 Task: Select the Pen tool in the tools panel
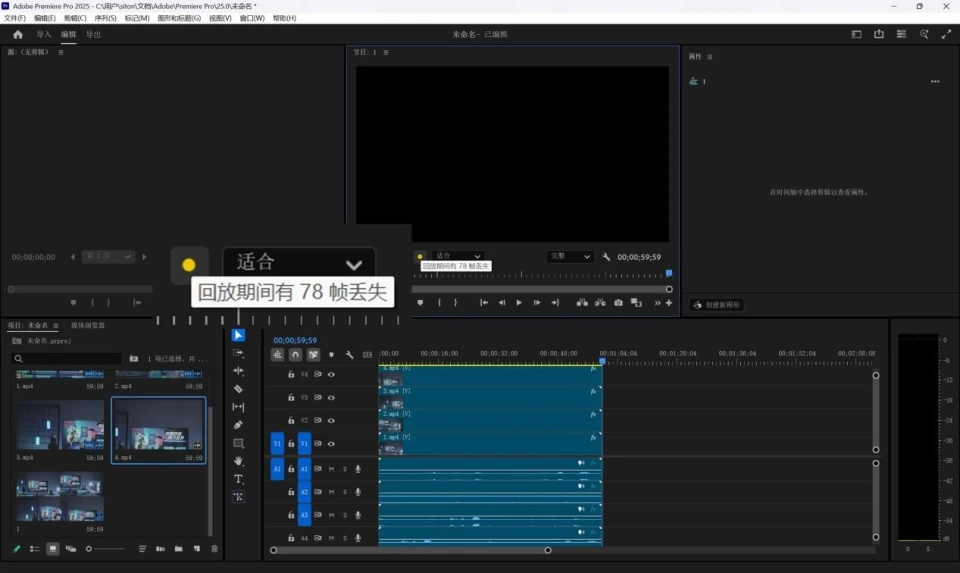point(238,425)
